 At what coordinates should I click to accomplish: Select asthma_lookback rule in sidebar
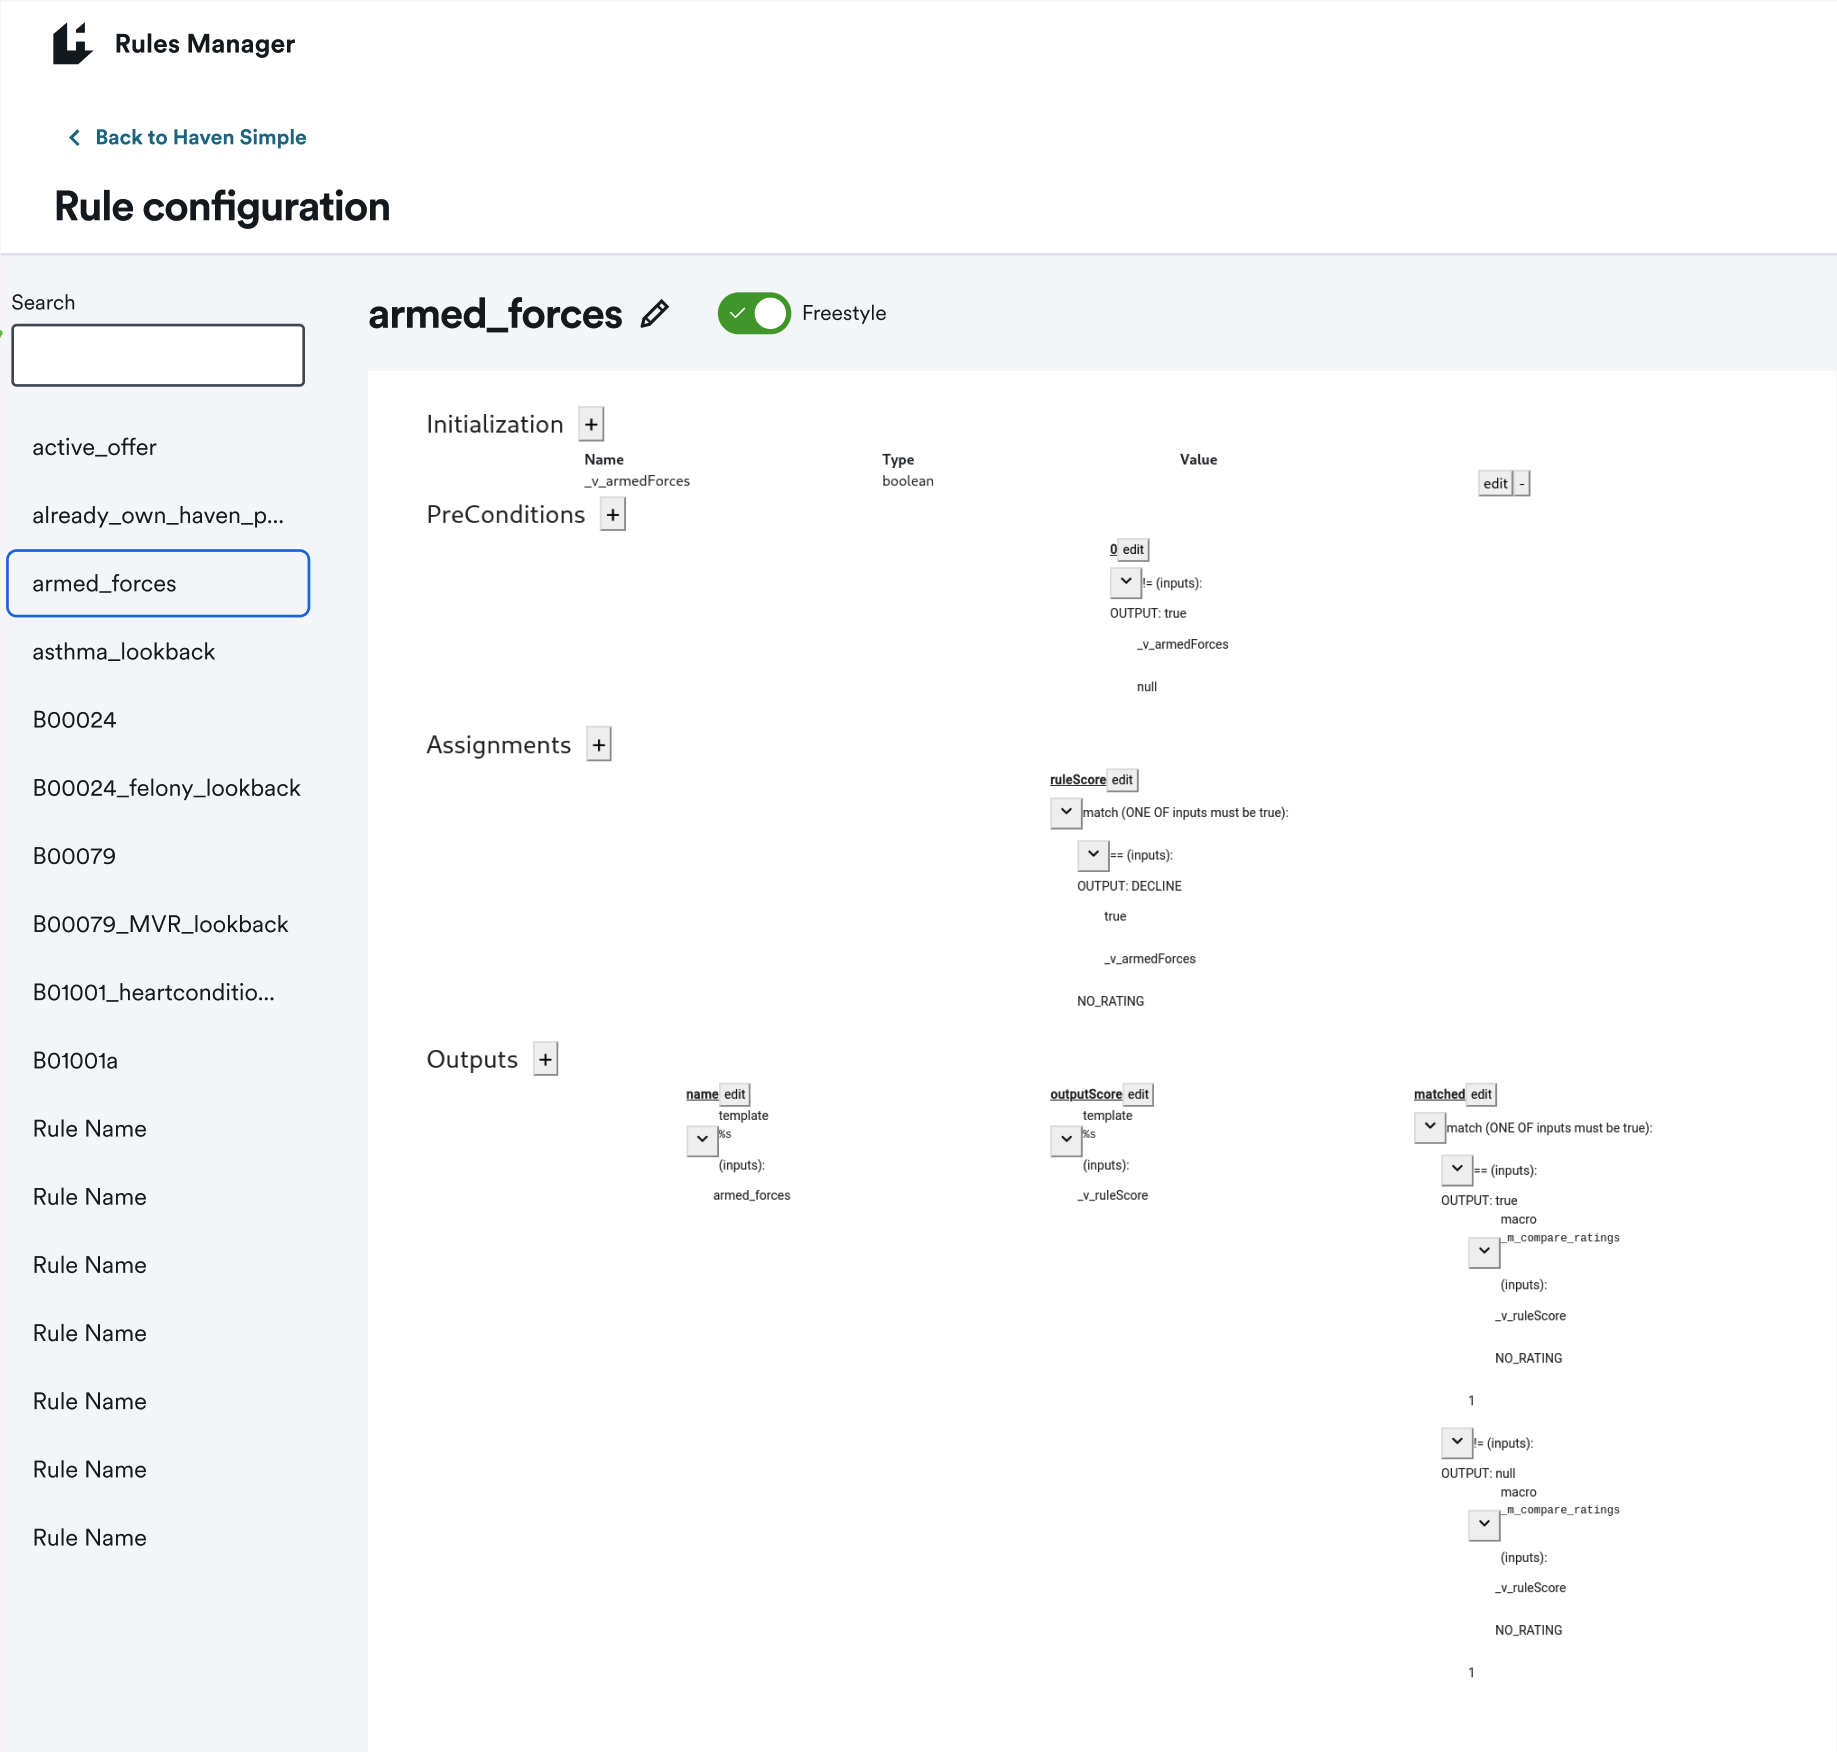[124, 652]
